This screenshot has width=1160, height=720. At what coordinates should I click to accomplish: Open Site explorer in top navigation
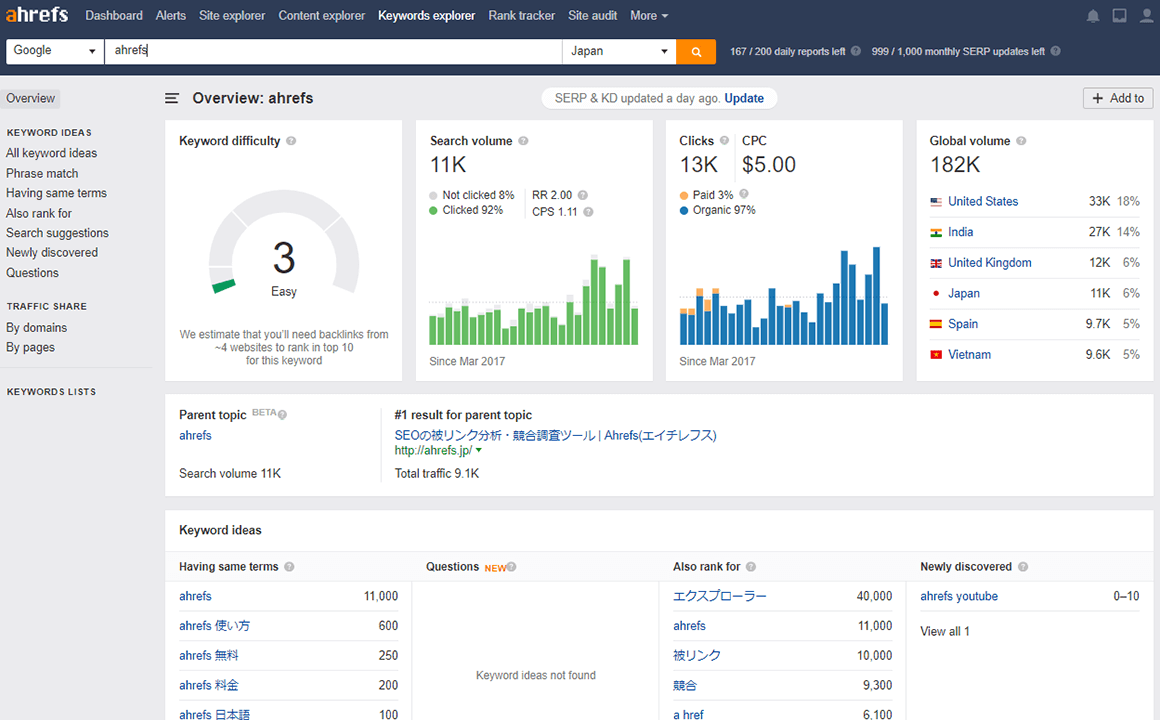232,16
